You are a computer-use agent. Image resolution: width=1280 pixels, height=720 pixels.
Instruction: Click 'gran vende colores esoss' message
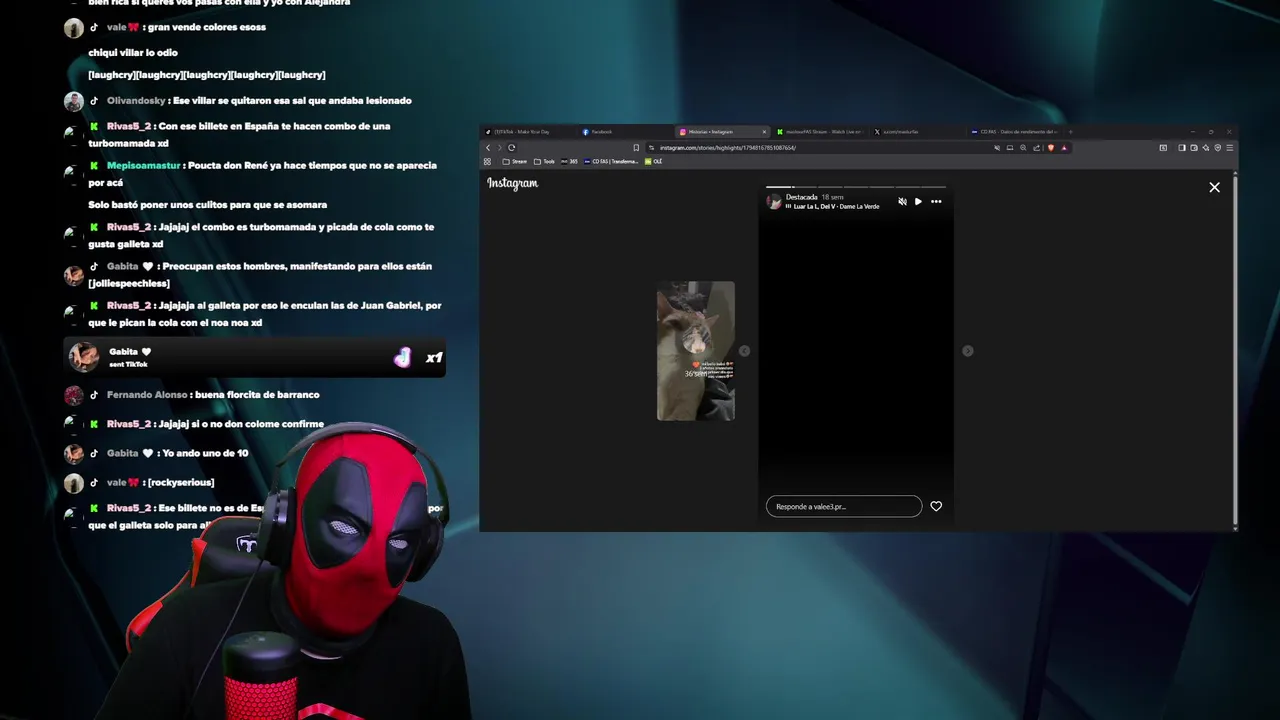(x=206, y=27)
